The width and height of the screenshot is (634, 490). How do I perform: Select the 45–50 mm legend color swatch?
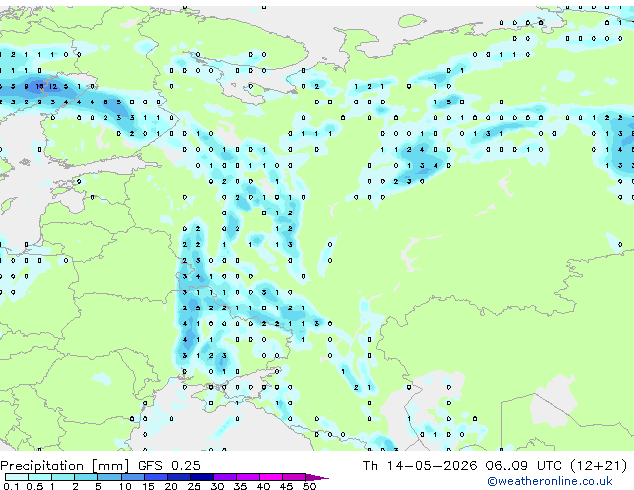294,477
